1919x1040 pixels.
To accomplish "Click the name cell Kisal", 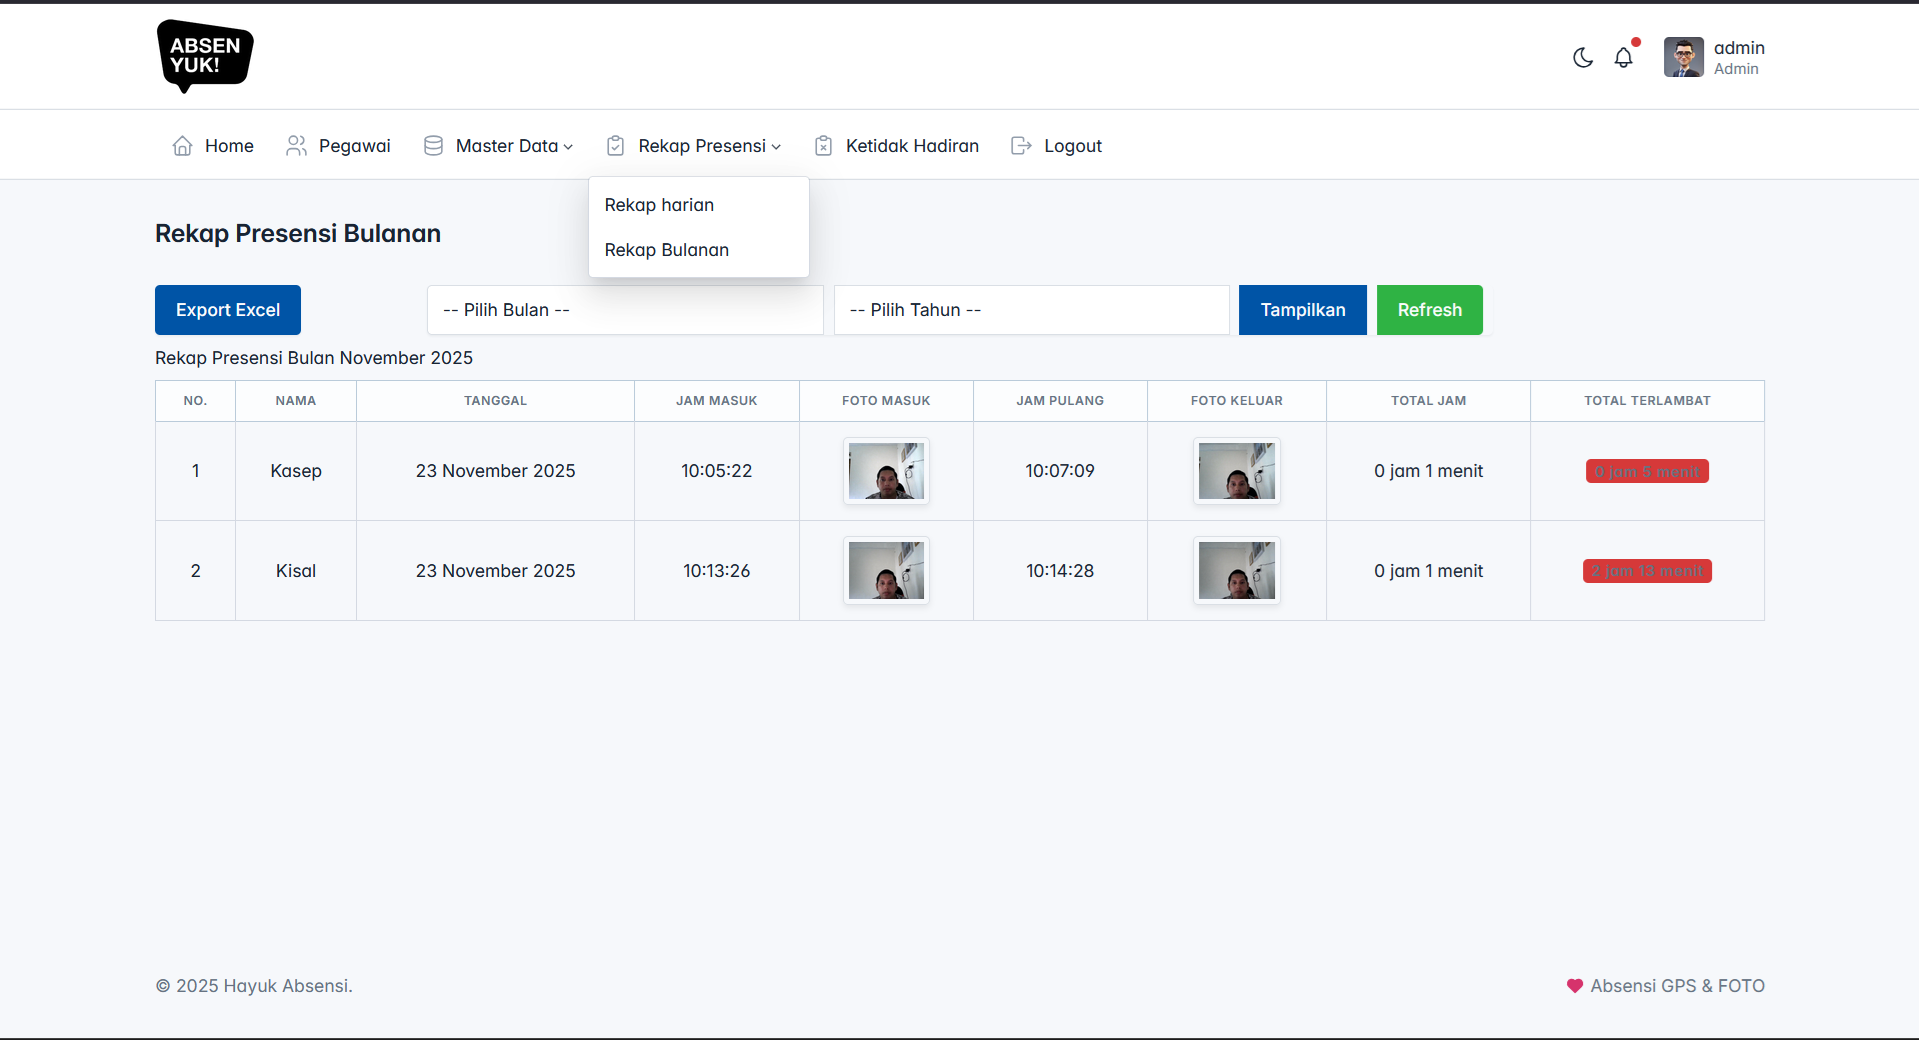I will click(x=296, y=571).
